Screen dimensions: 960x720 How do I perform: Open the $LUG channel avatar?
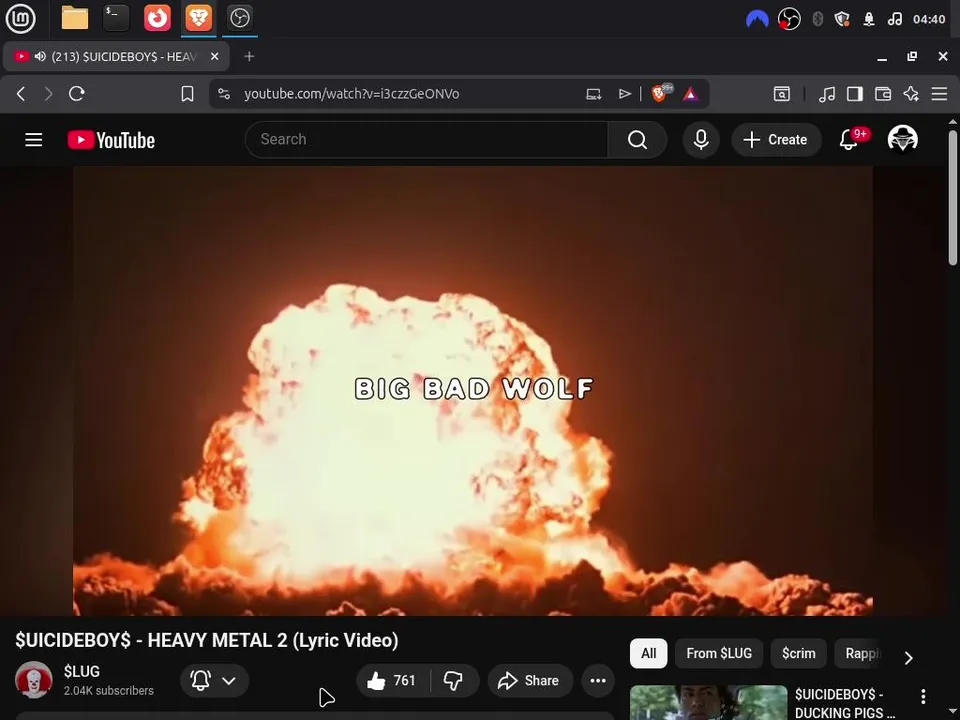pyautogui.click(x=34, y=680)
